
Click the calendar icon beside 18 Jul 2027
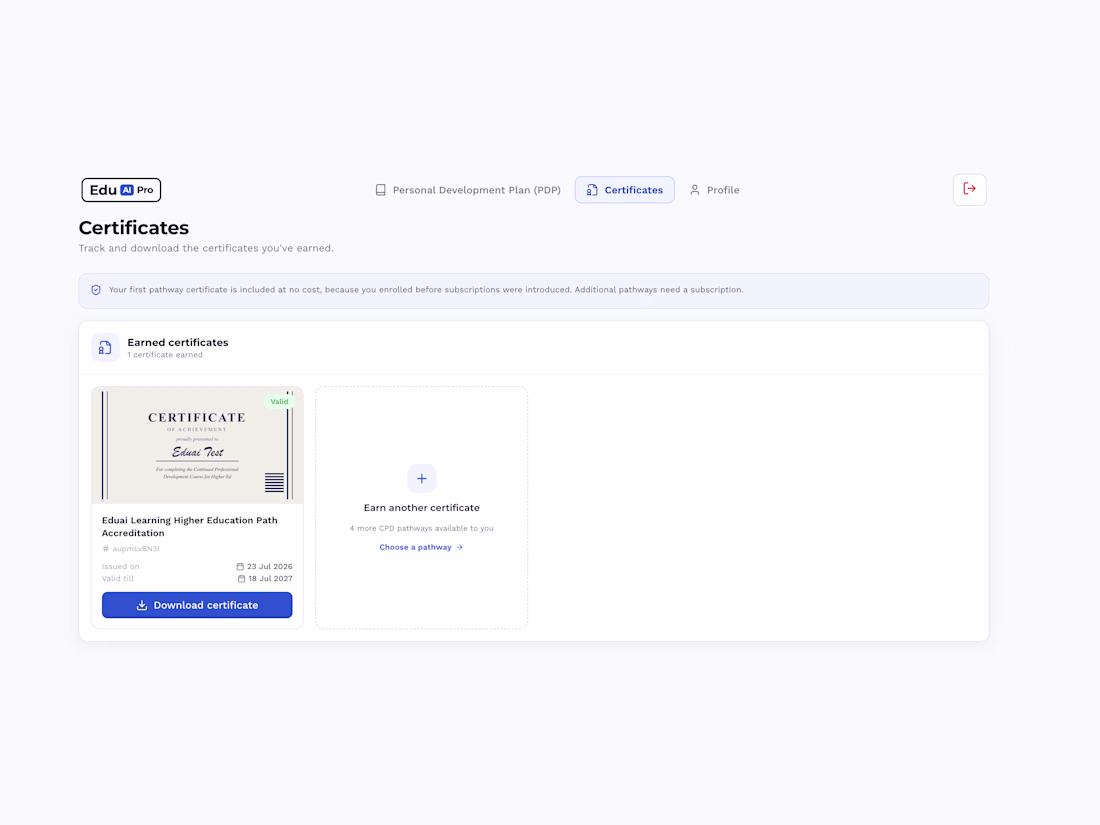pos(241,579)
